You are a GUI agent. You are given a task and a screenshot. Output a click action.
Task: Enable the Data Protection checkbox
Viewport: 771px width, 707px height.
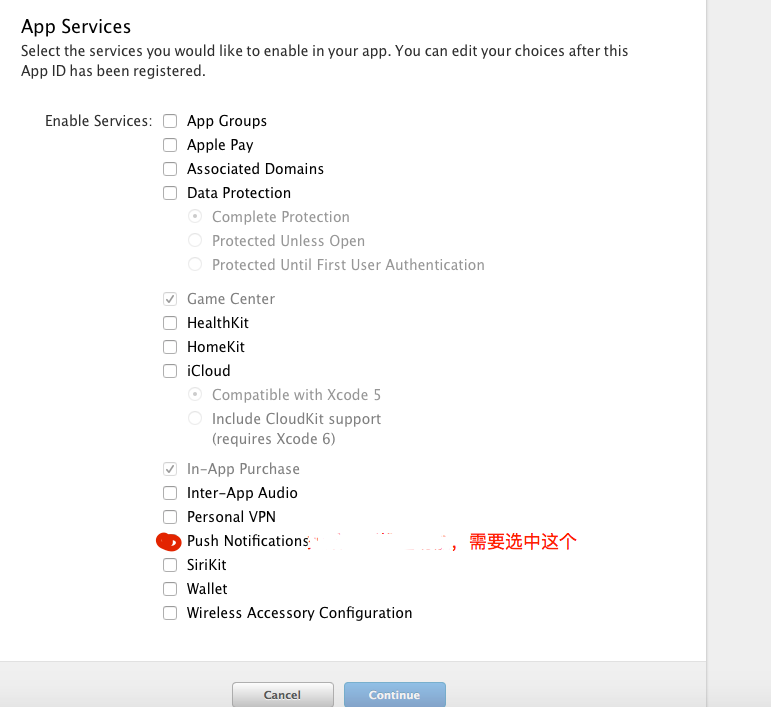[170, 193]
